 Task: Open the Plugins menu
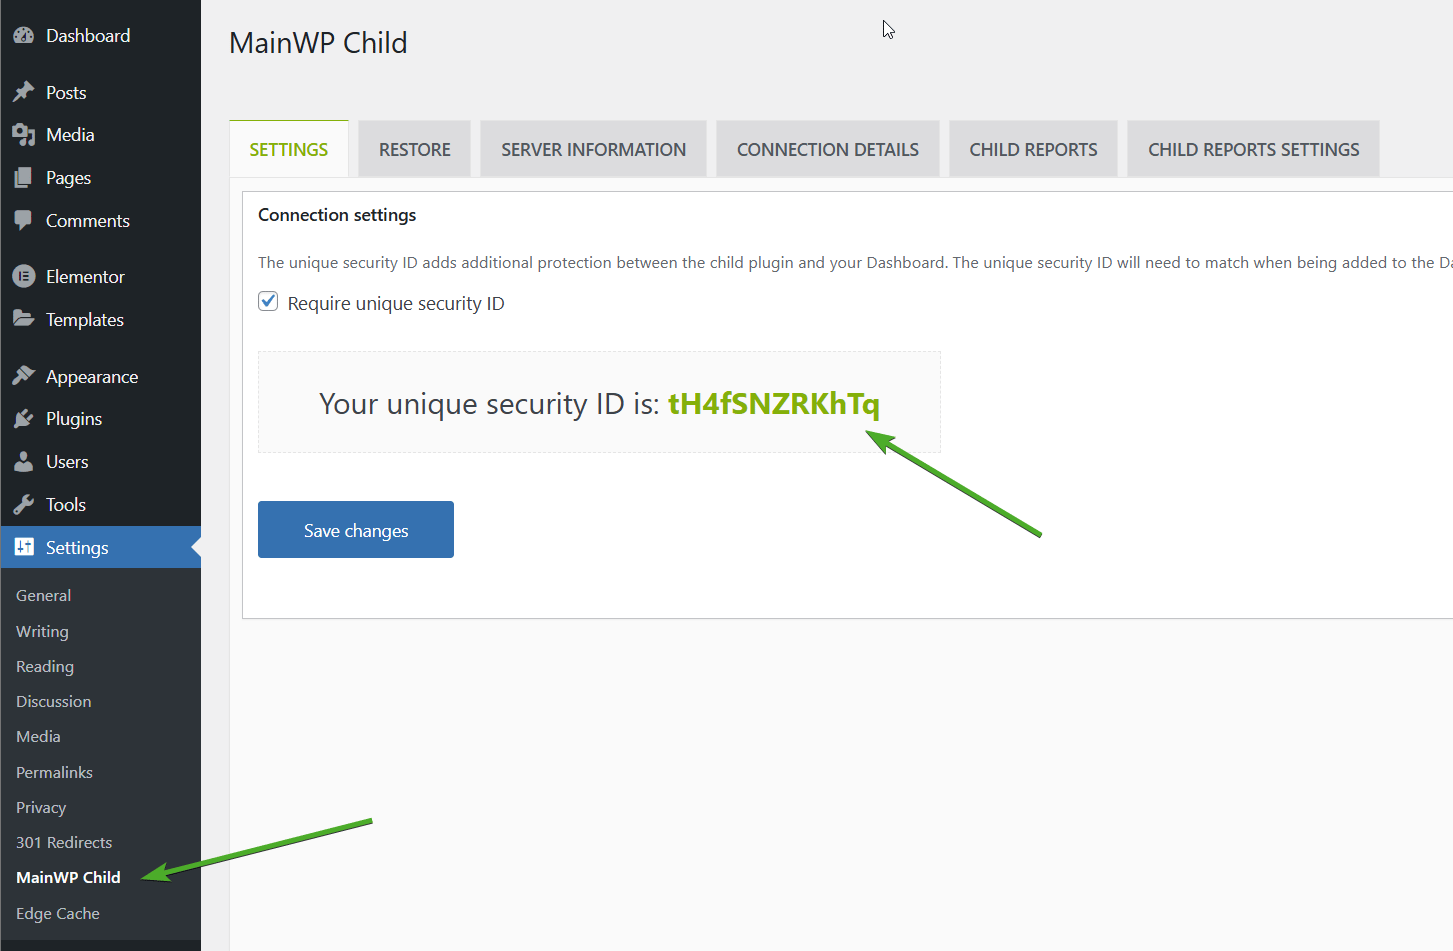tap(74, 418)
